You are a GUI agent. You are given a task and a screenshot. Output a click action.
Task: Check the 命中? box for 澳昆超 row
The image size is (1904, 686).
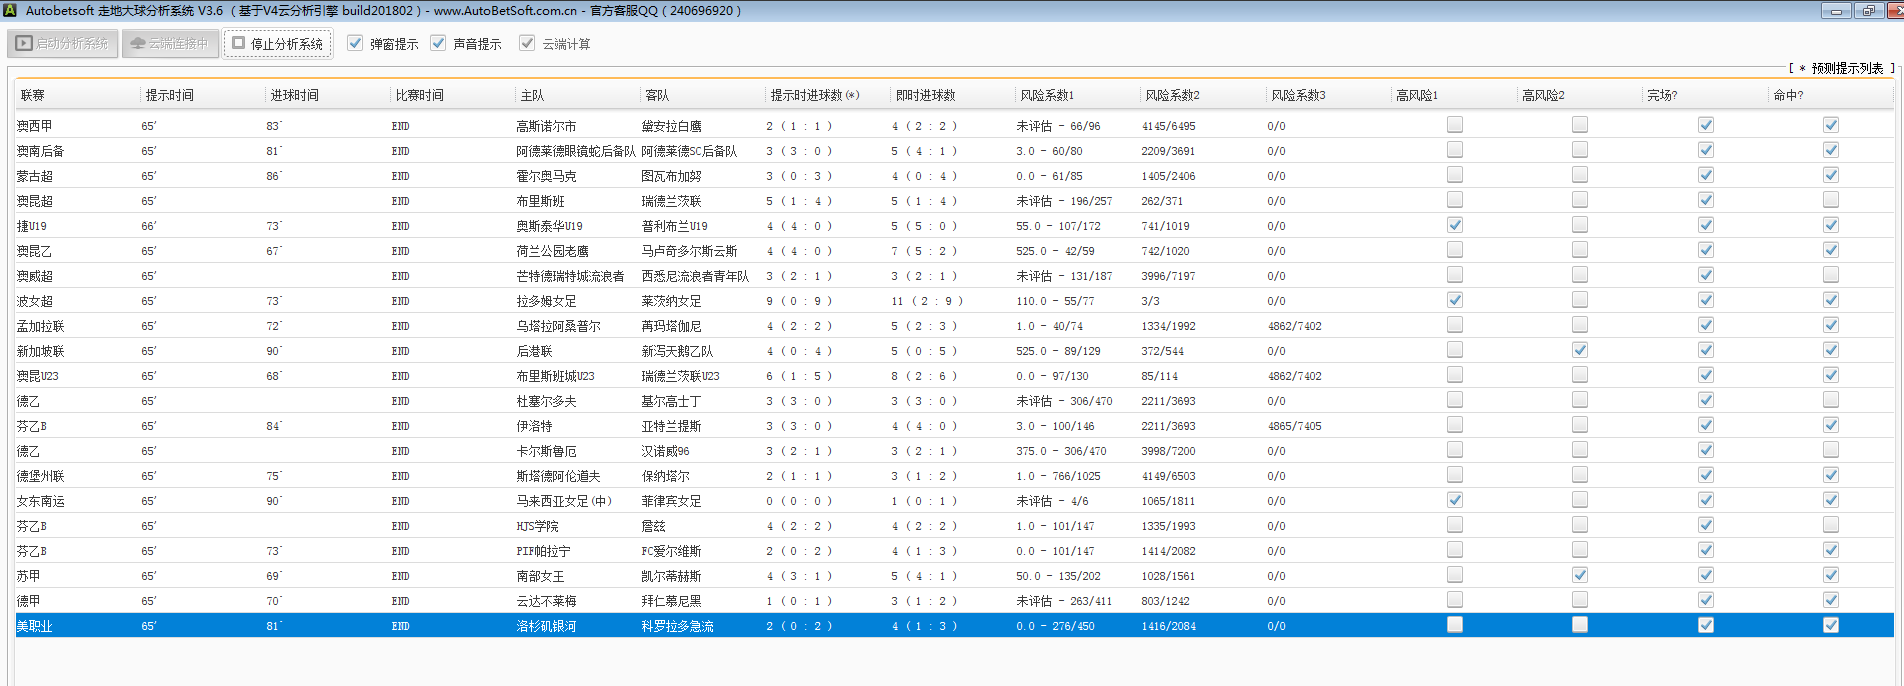pyautogui.click(x=1831, y=200)
